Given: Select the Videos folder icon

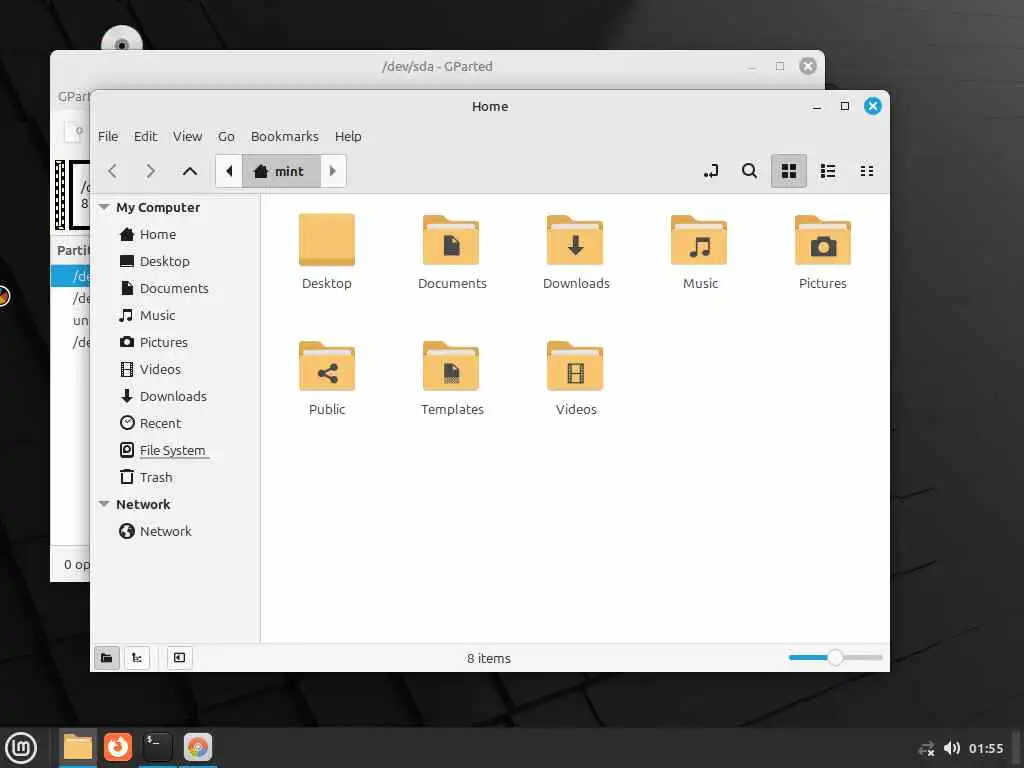Looking at the screenshot, I should 575,366.
